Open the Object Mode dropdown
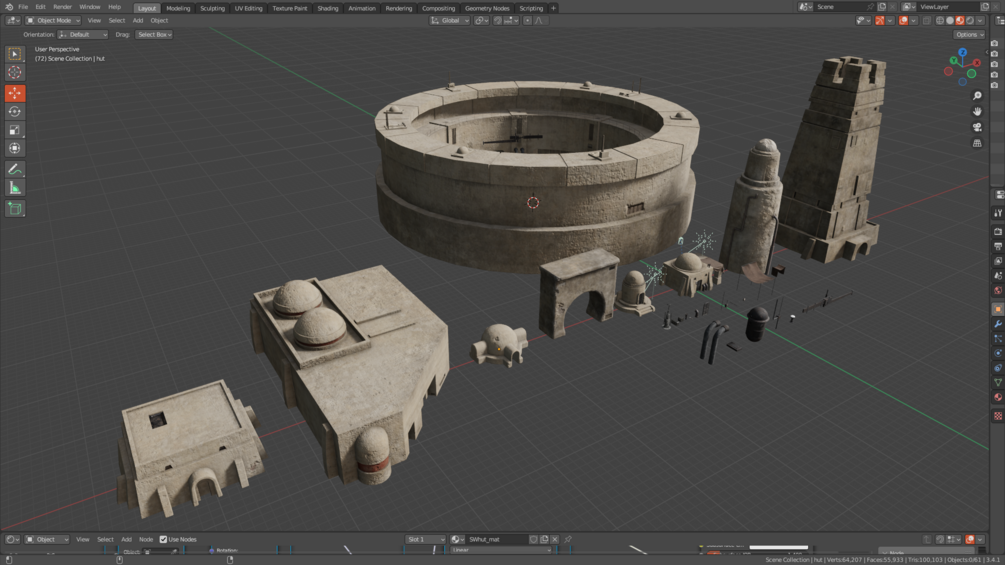Screen dimensions: 1005x565 pos(53,20)
